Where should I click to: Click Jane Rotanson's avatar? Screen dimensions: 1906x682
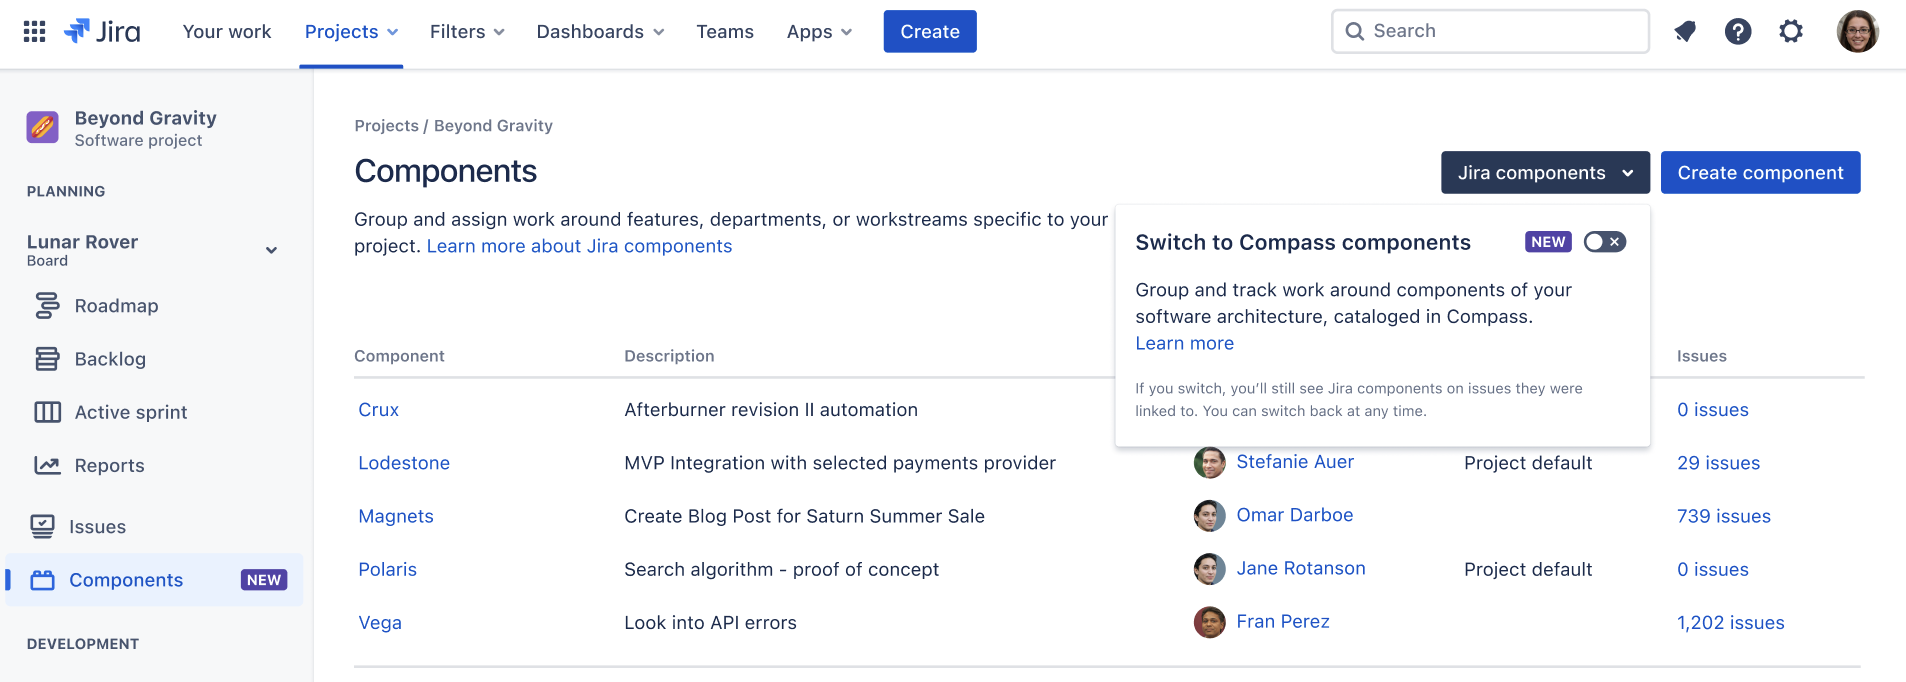[1210, 568]
